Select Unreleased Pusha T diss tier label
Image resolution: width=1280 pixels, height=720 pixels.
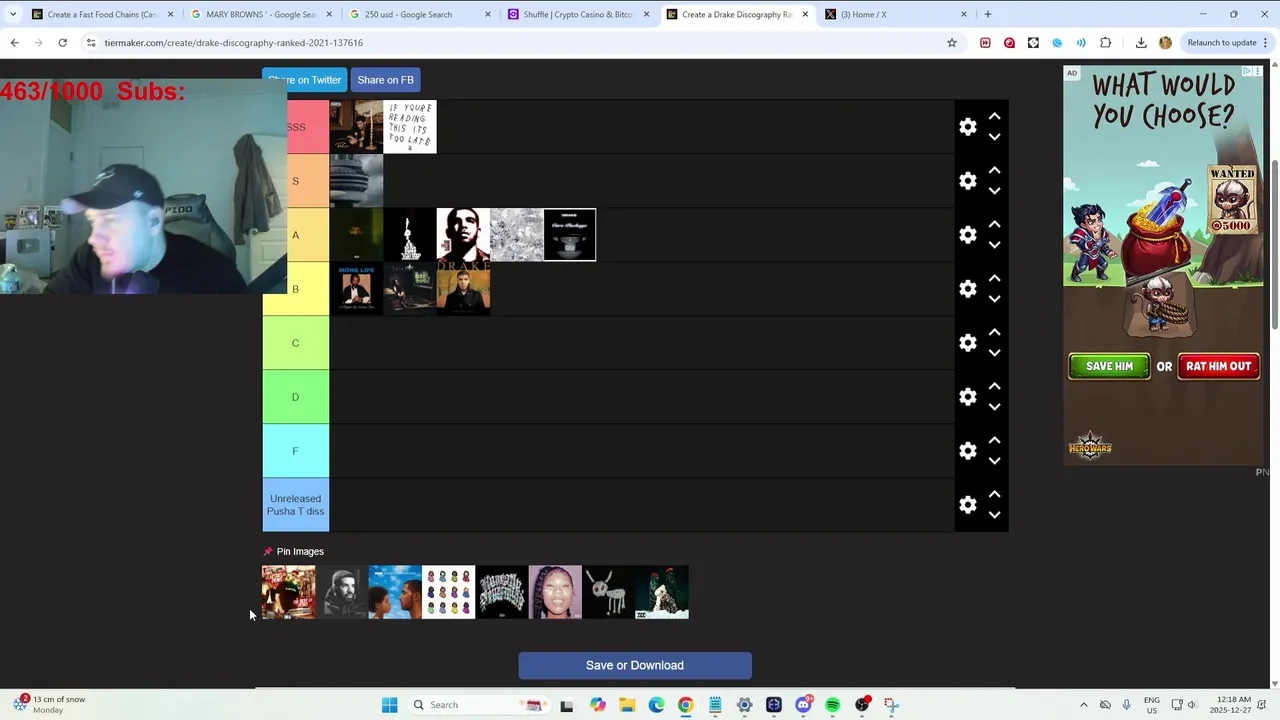pyautogui.click(x=295, y=505)
